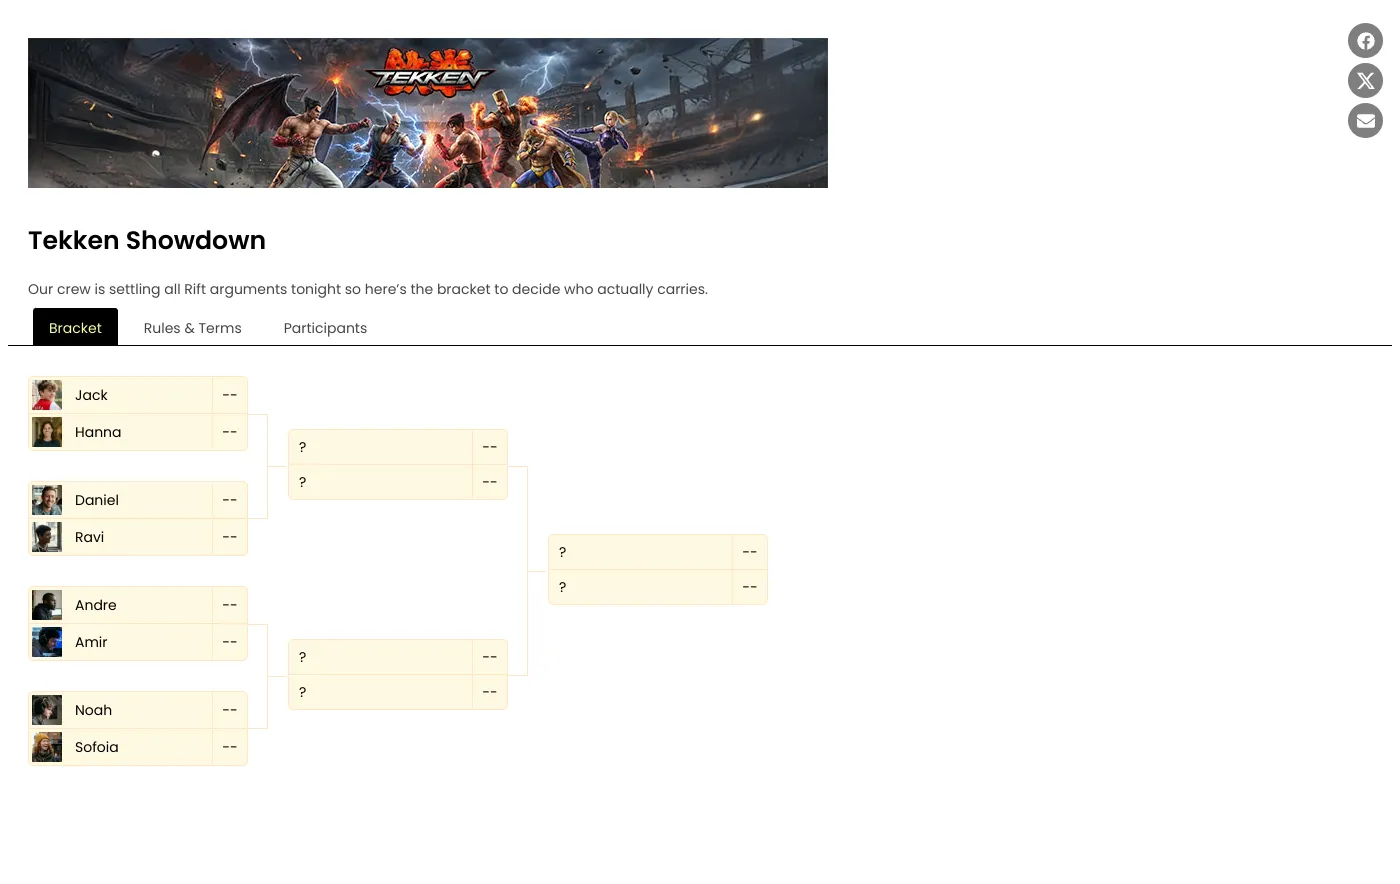Click the Tekken banner image

(x=428, y=113)
